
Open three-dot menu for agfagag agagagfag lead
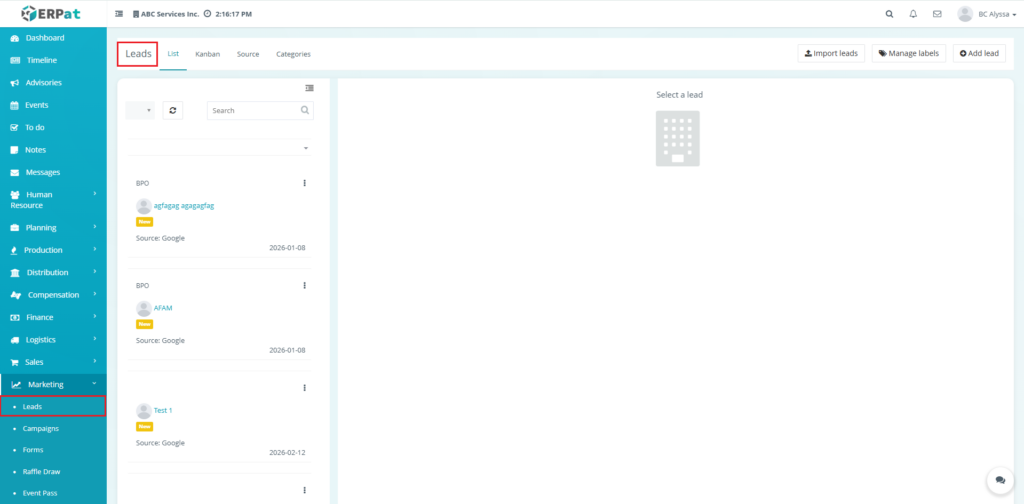(304, 183)
